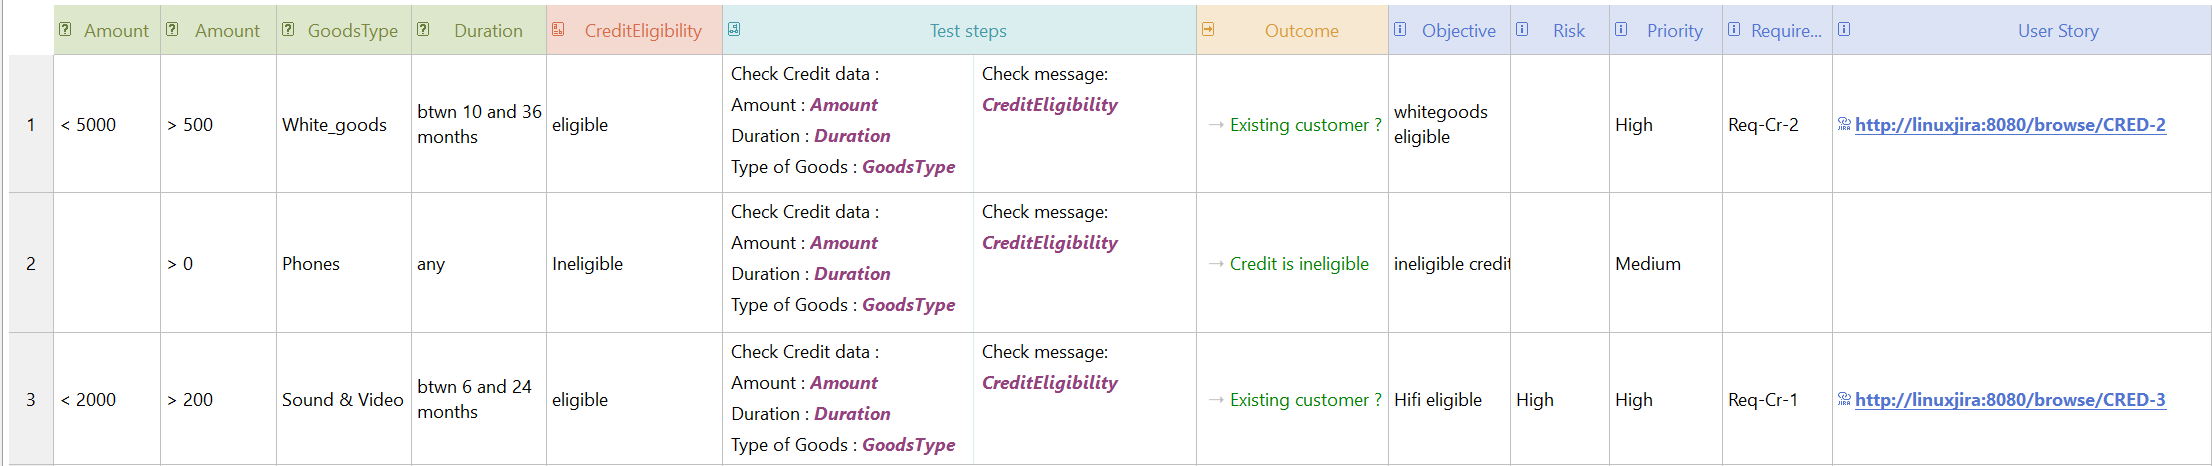Click the info icon beside Risk
2212x466 pixels.
[1522, 30]
